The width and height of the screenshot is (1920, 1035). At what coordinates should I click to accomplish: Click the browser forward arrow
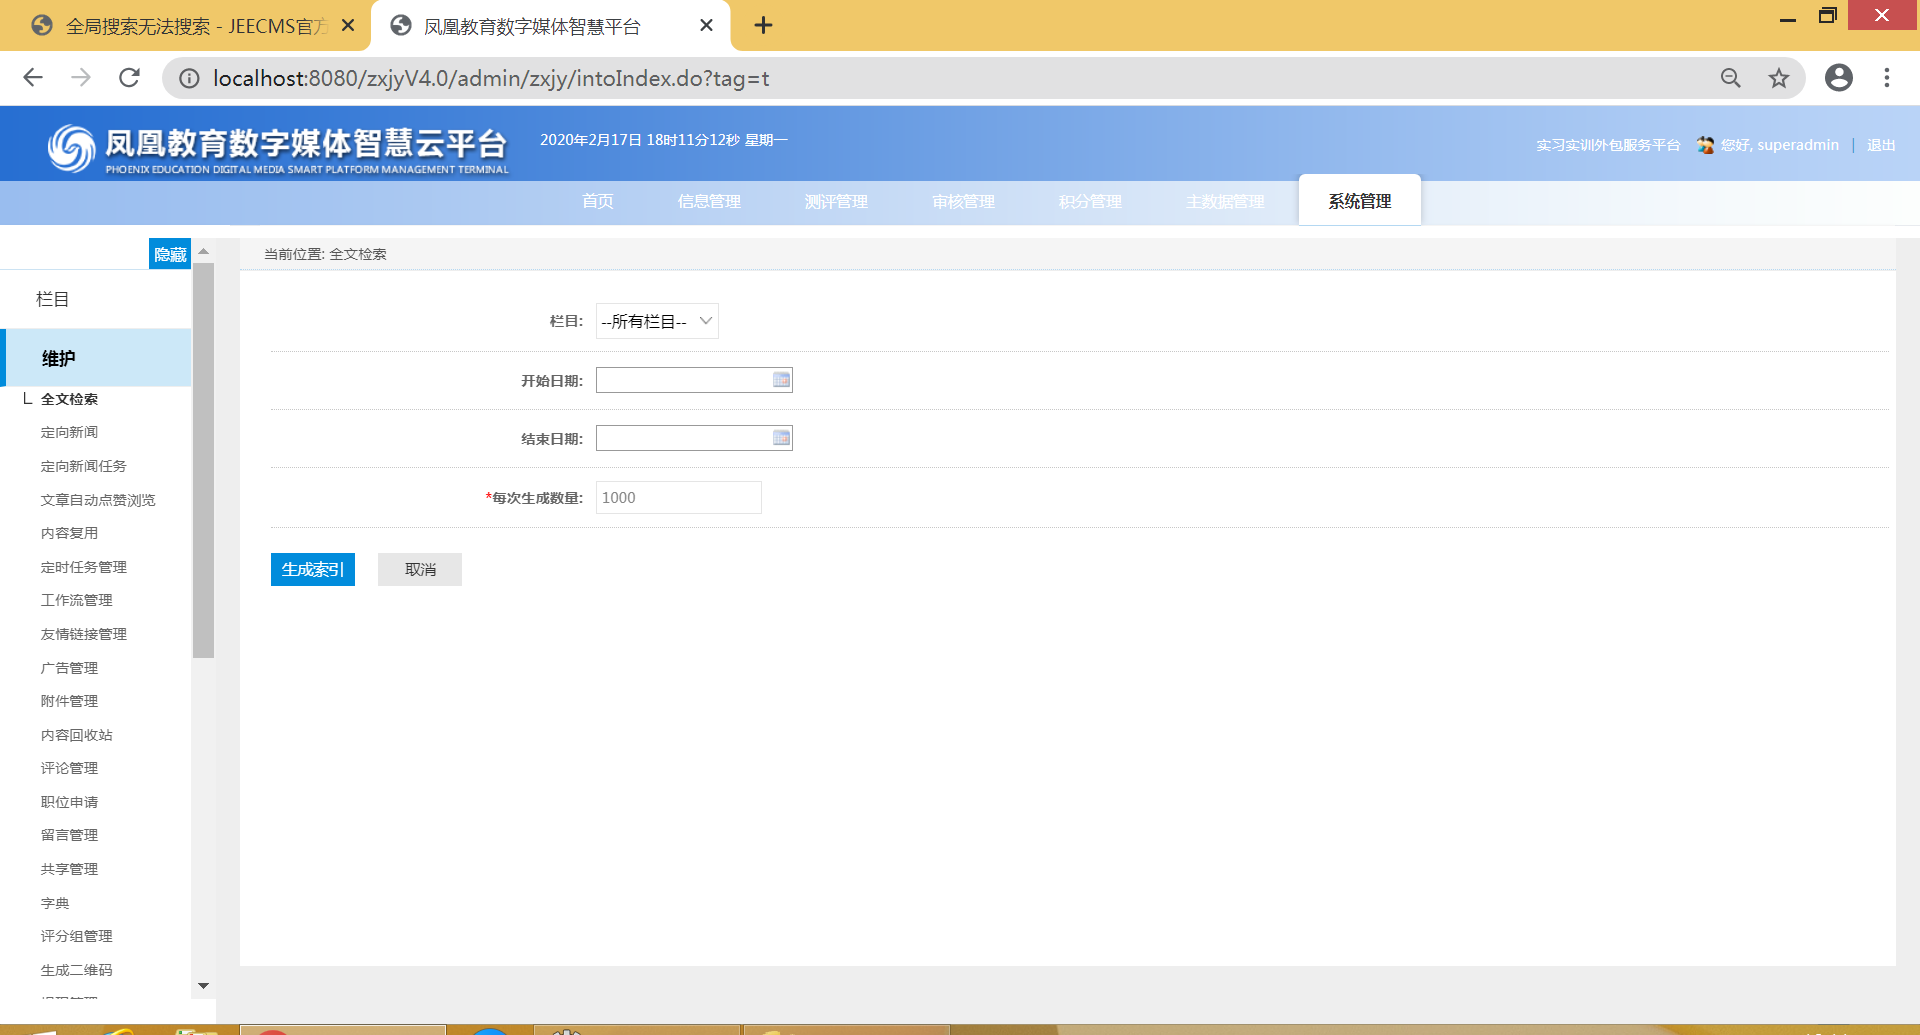(81, 78)
